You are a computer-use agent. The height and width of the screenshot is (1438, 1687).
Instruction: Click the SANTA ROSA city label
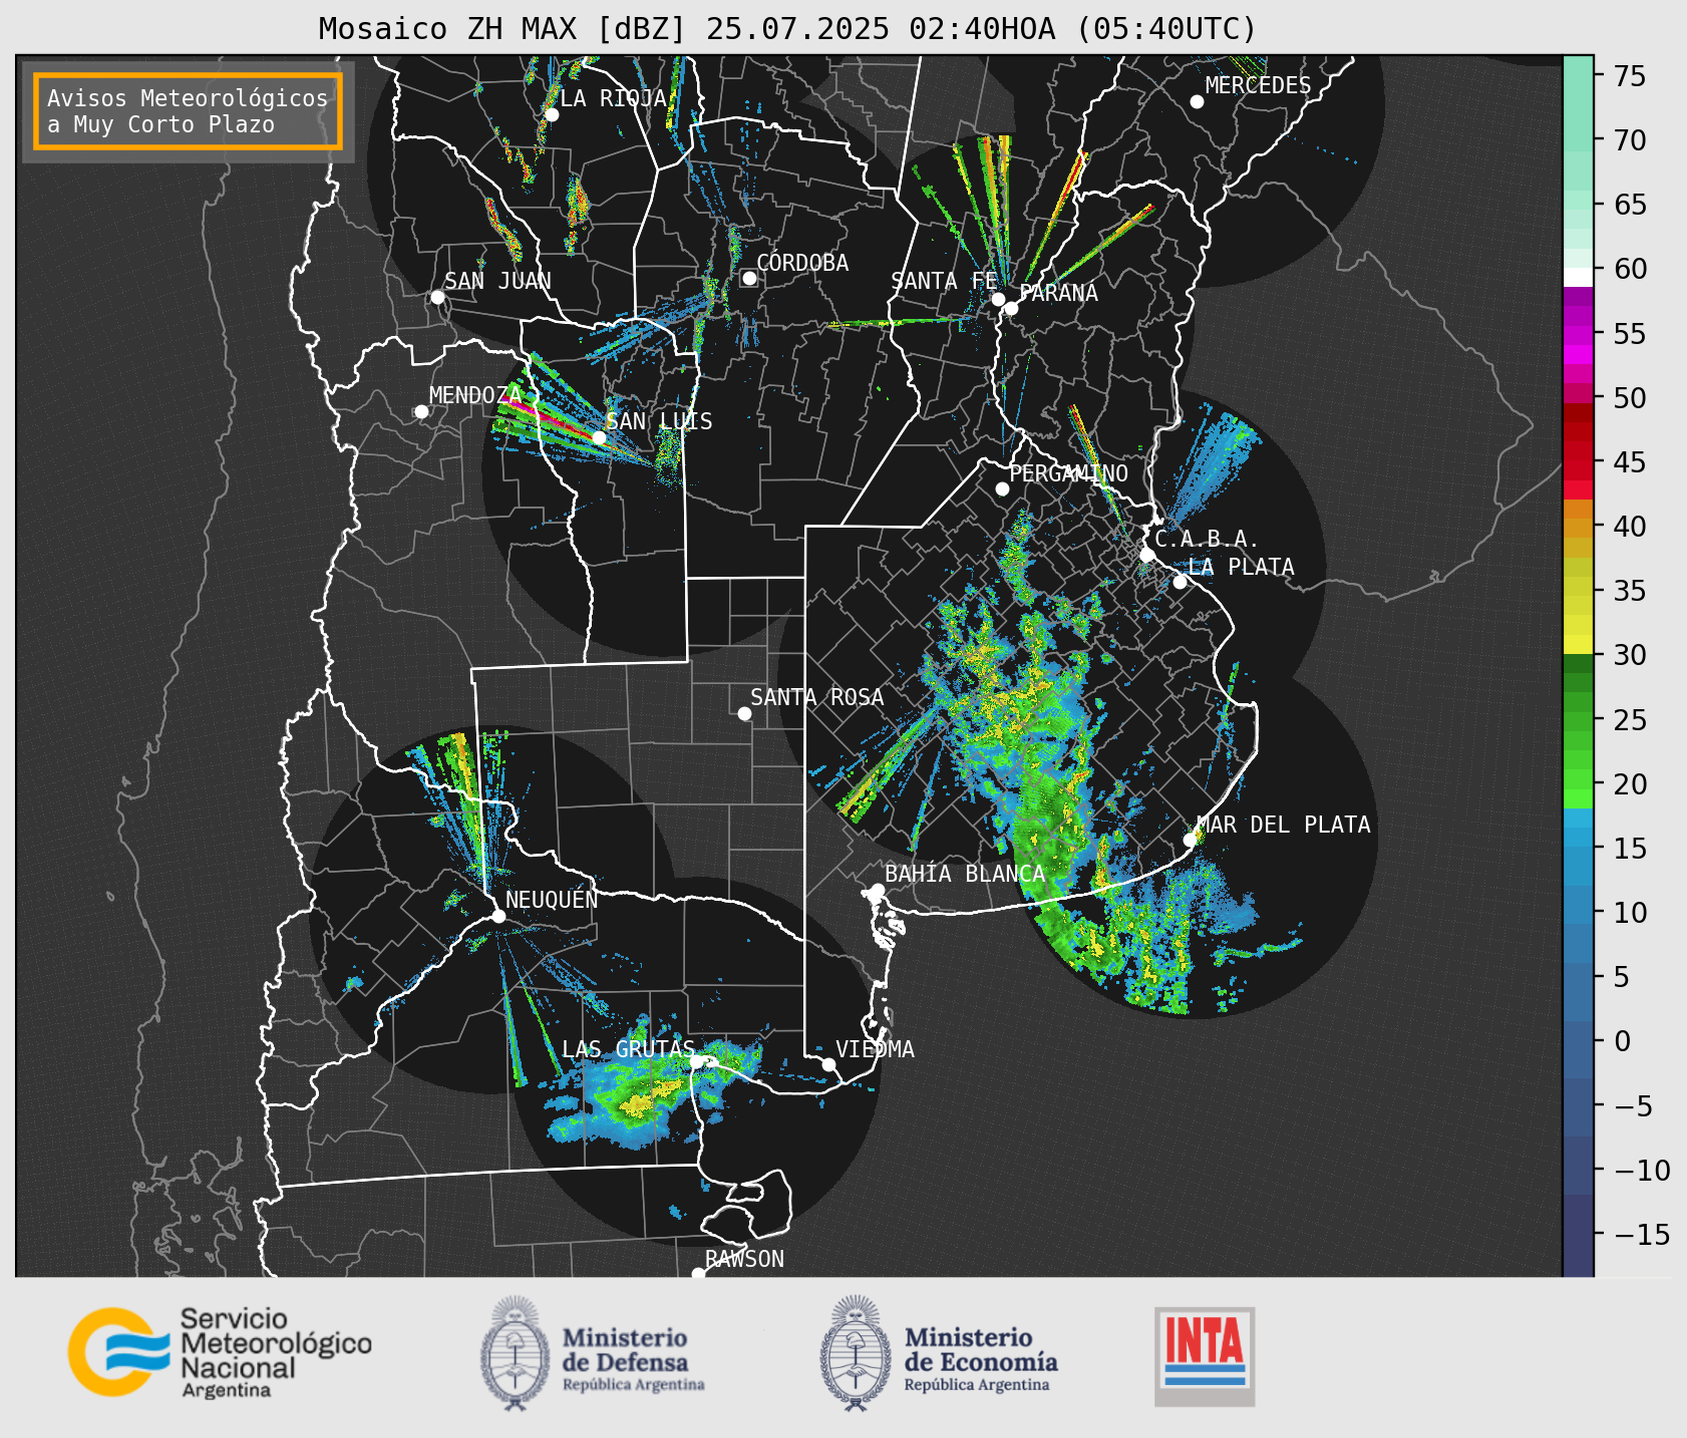[817, 697]
